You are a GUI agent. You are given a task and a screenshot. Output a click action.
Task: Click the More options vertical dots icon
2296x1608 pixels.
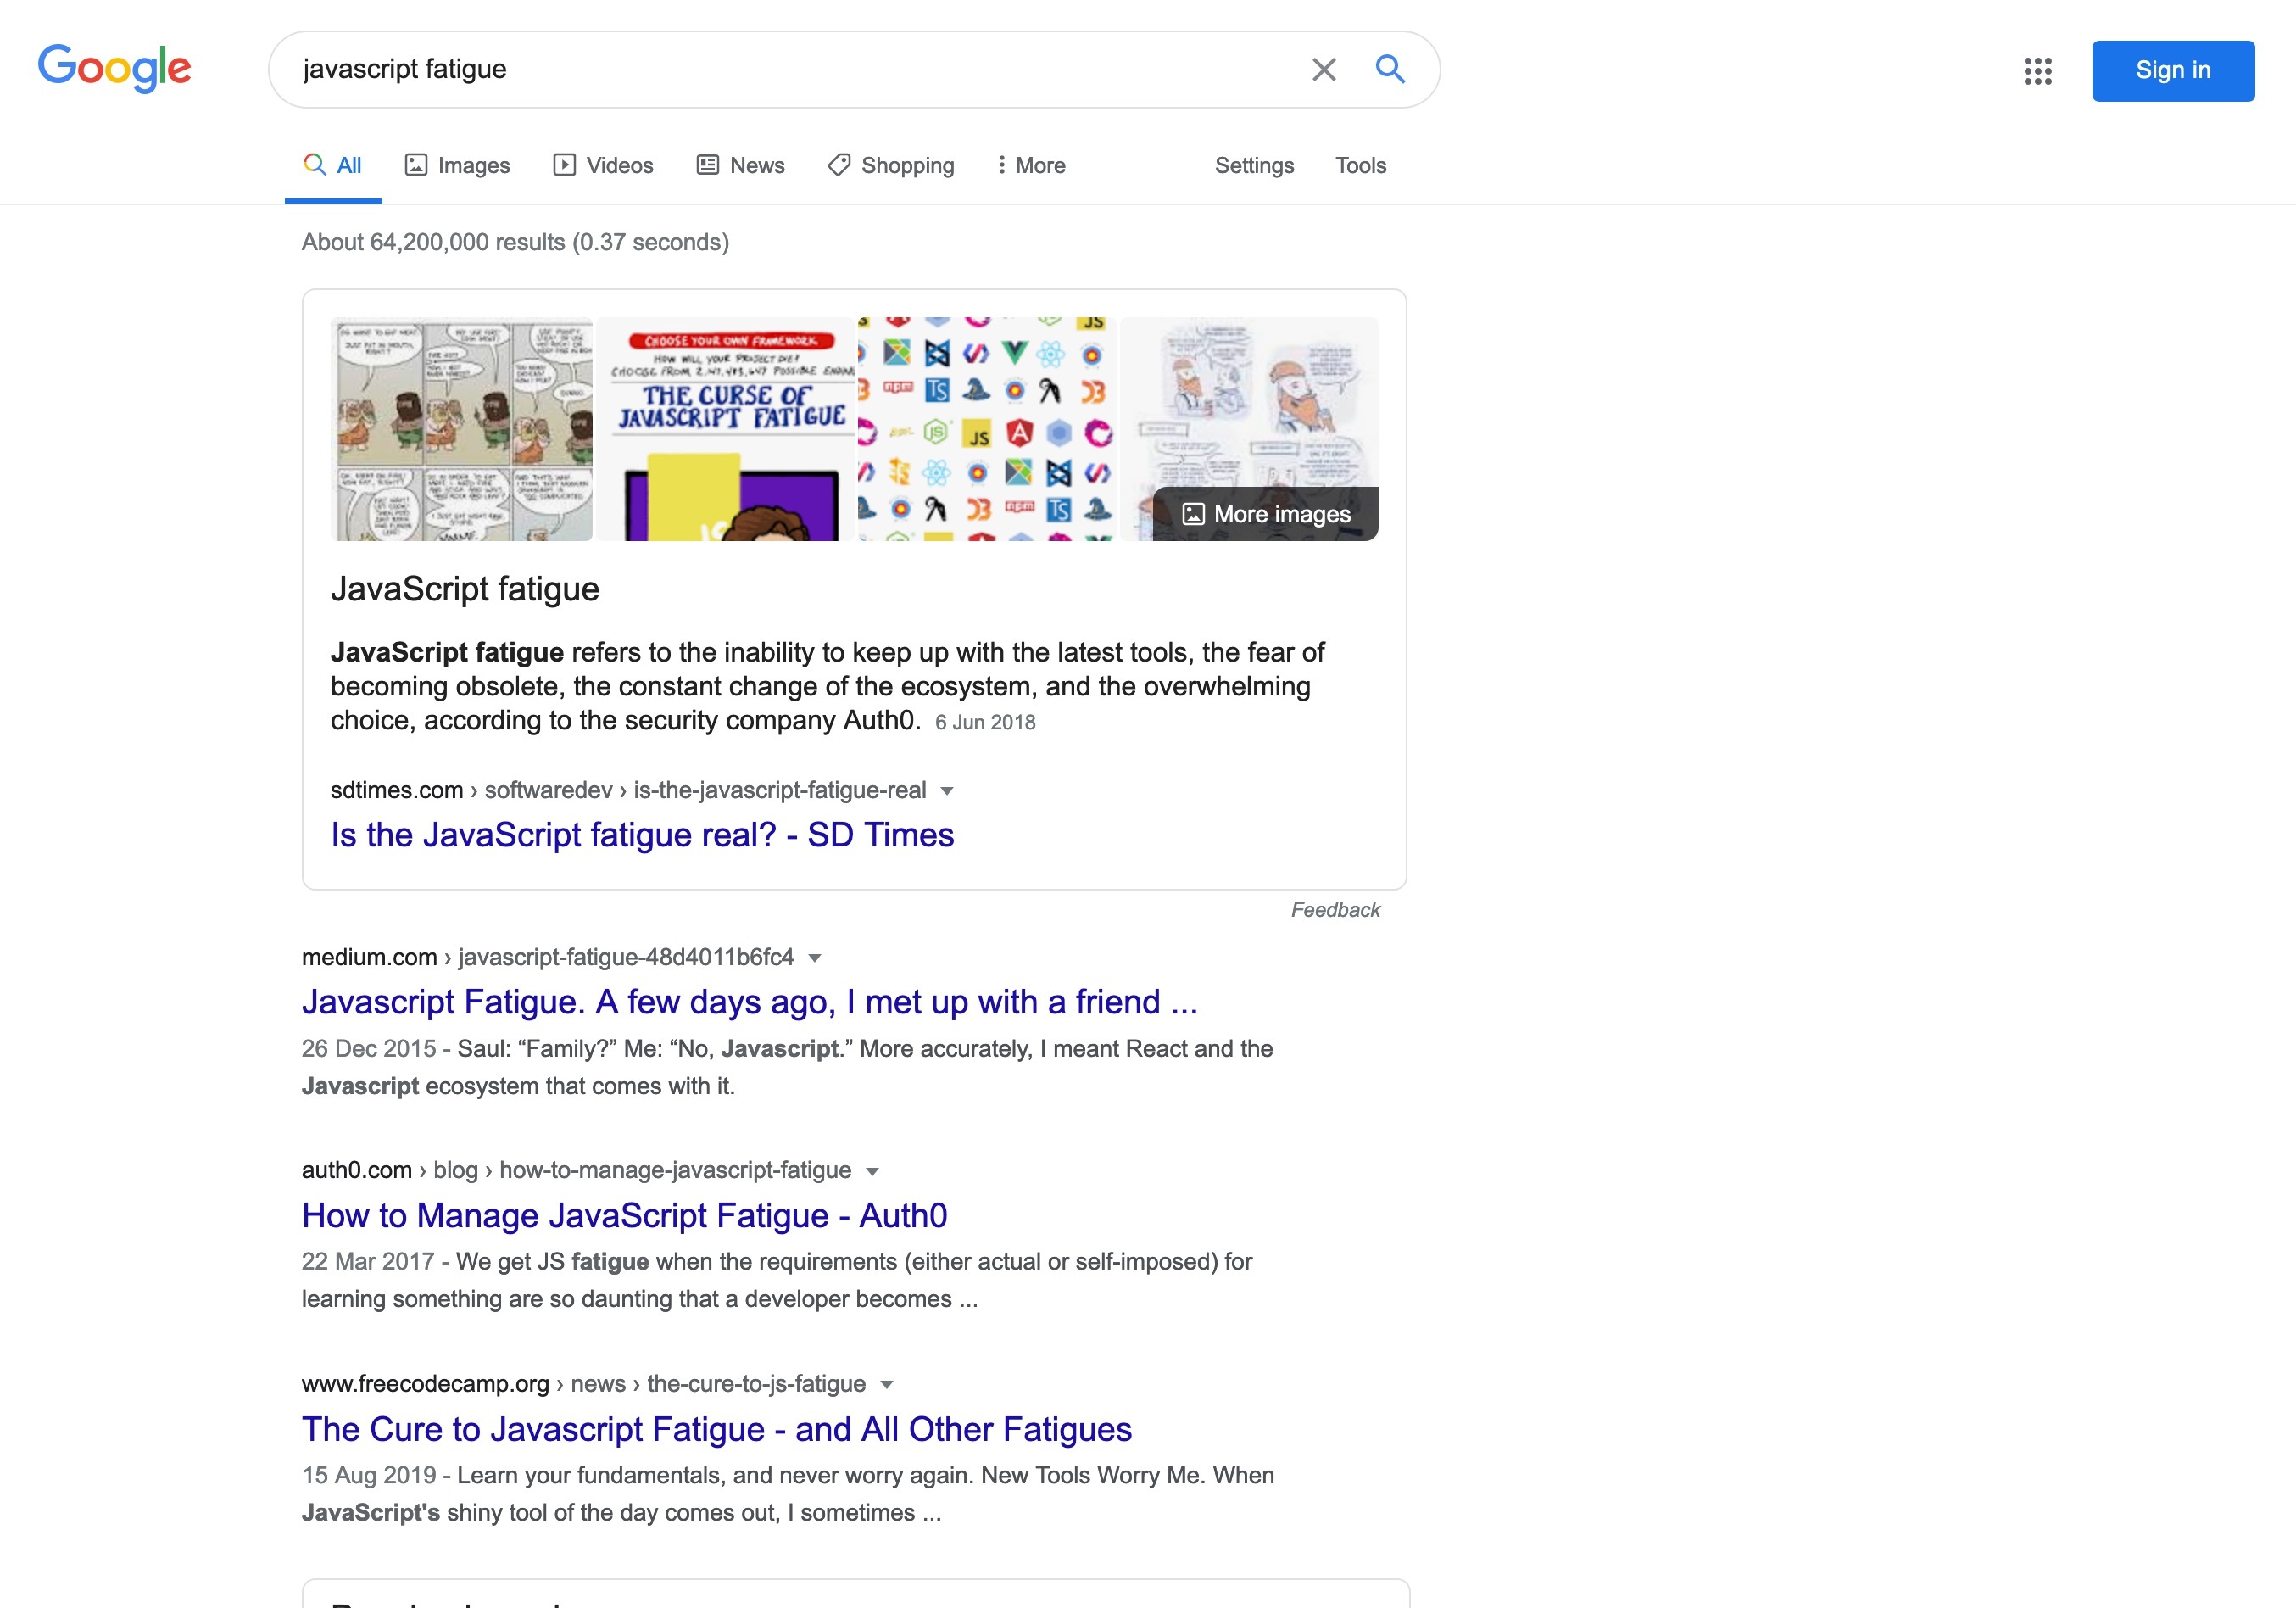(1003, 165)
